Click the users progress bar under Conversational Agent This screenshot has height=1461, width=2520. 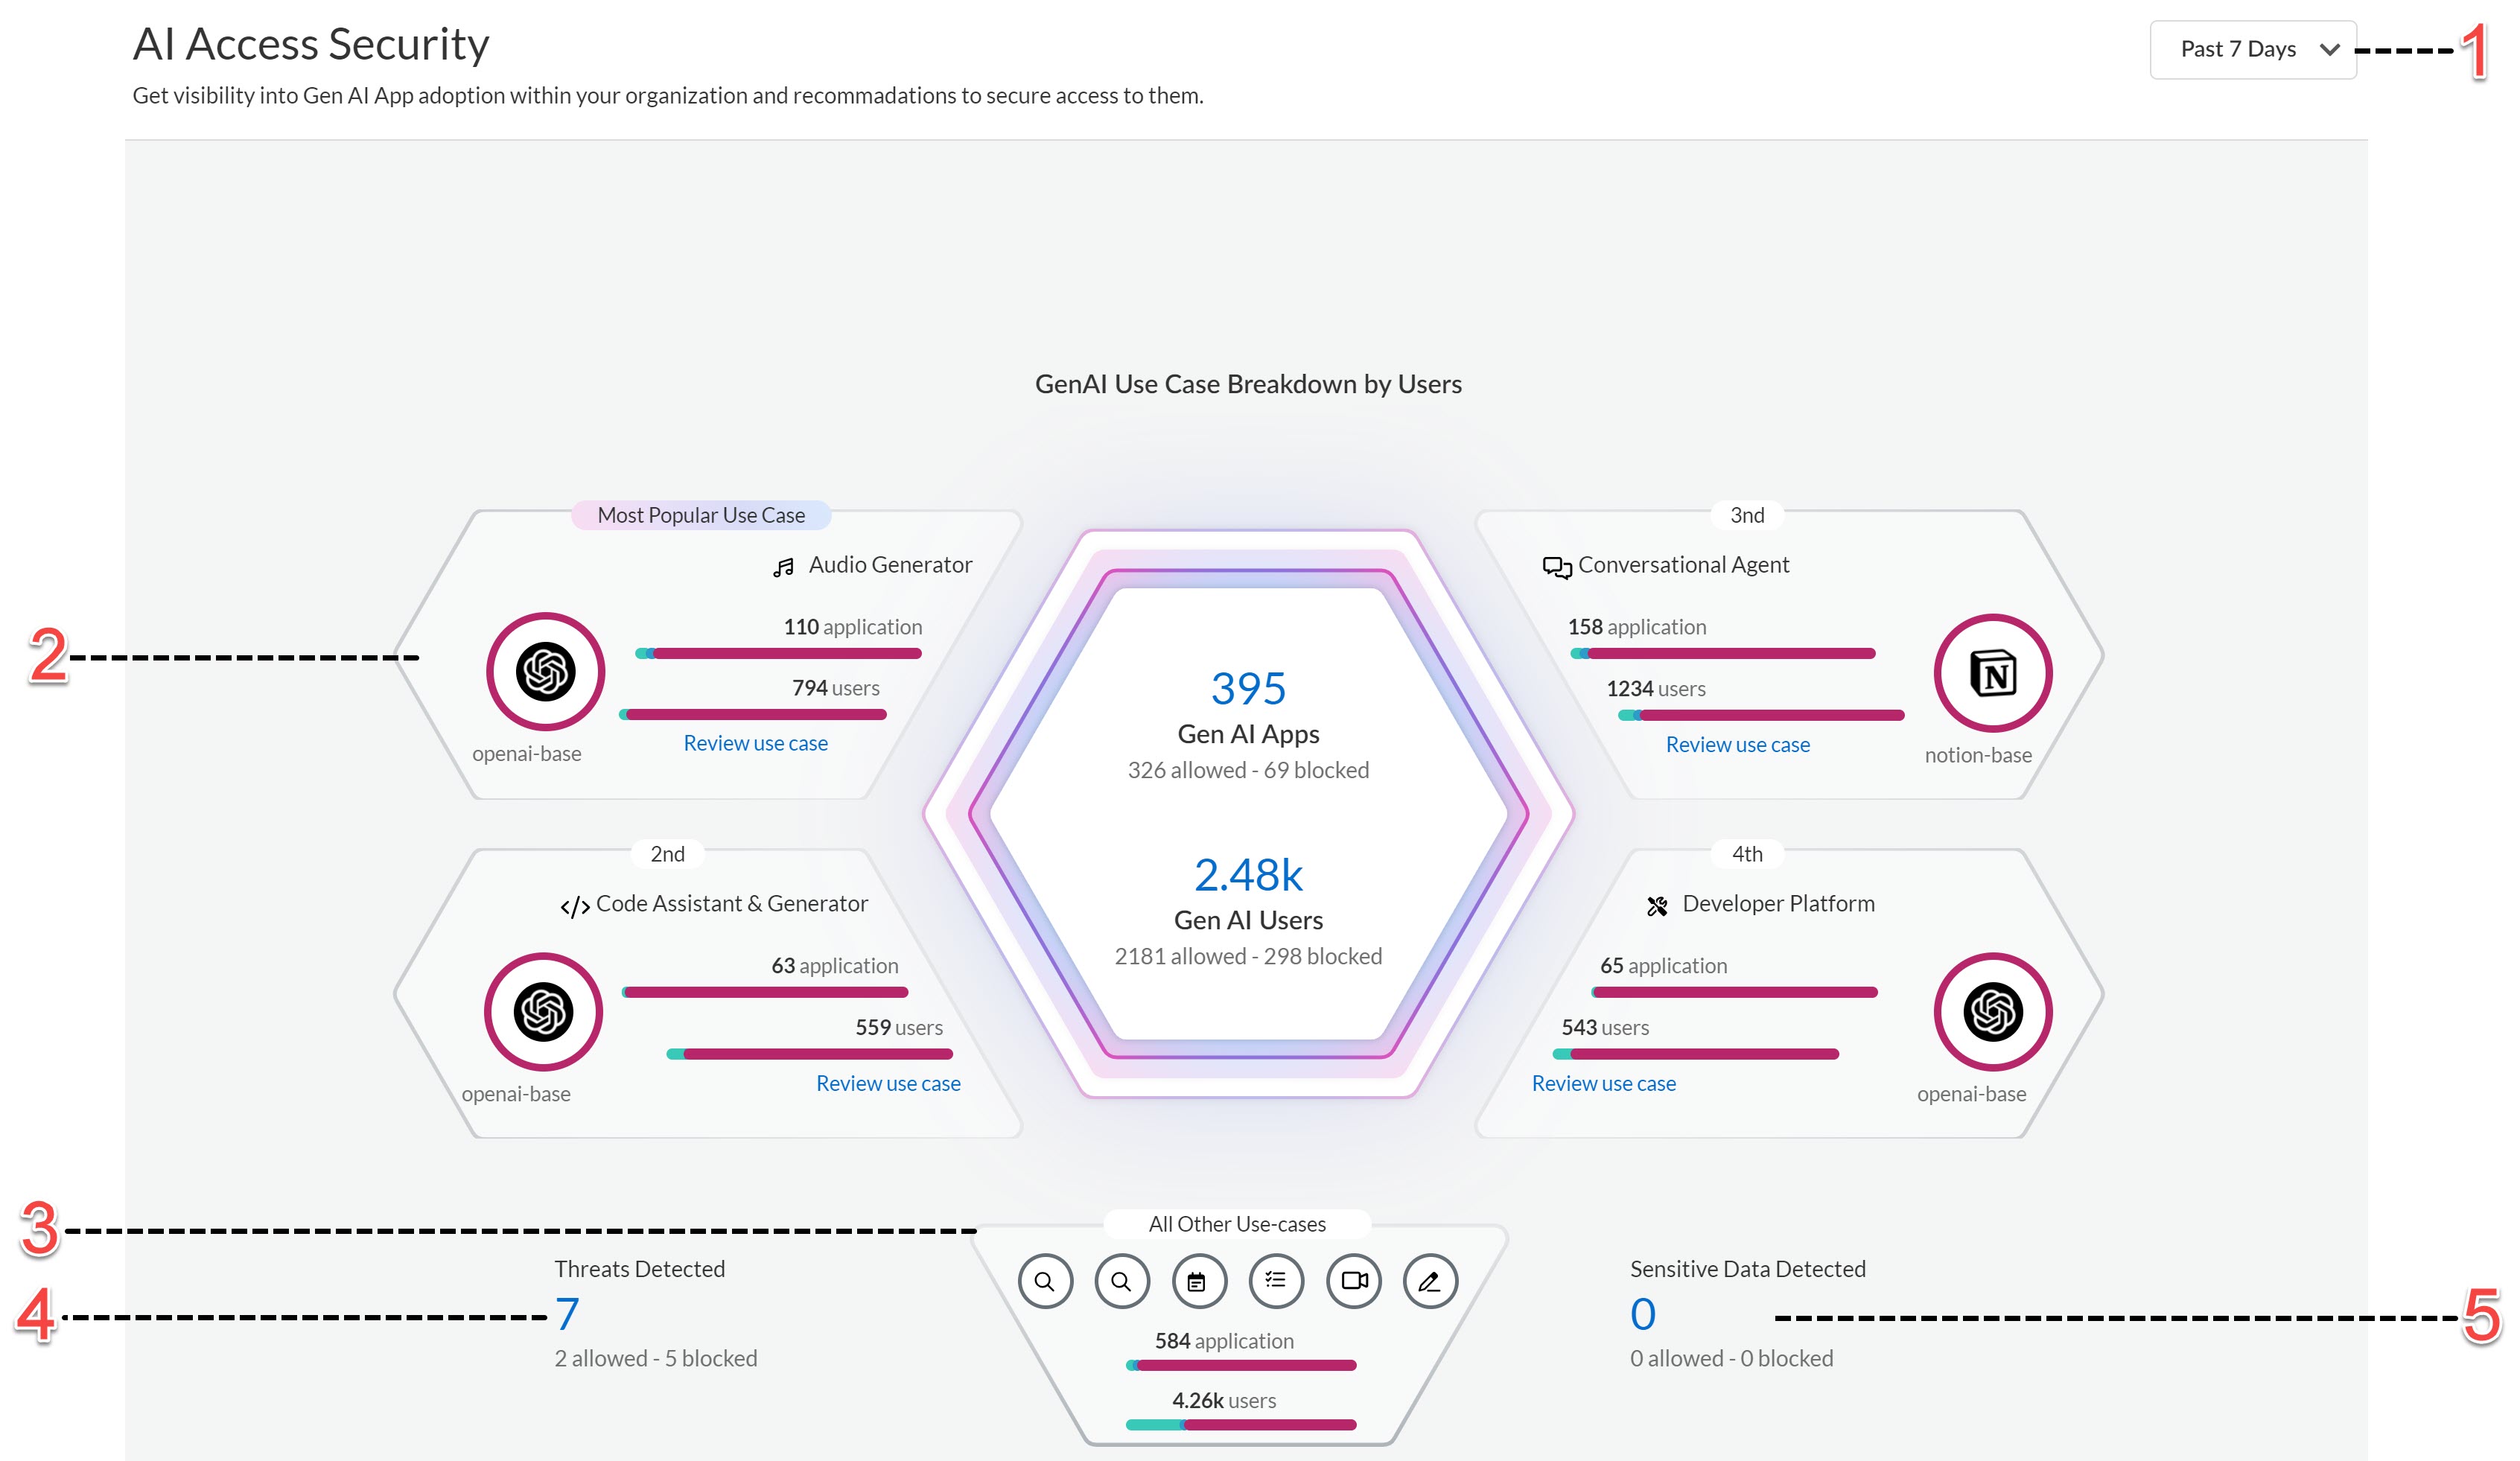tap(1763, 715)
